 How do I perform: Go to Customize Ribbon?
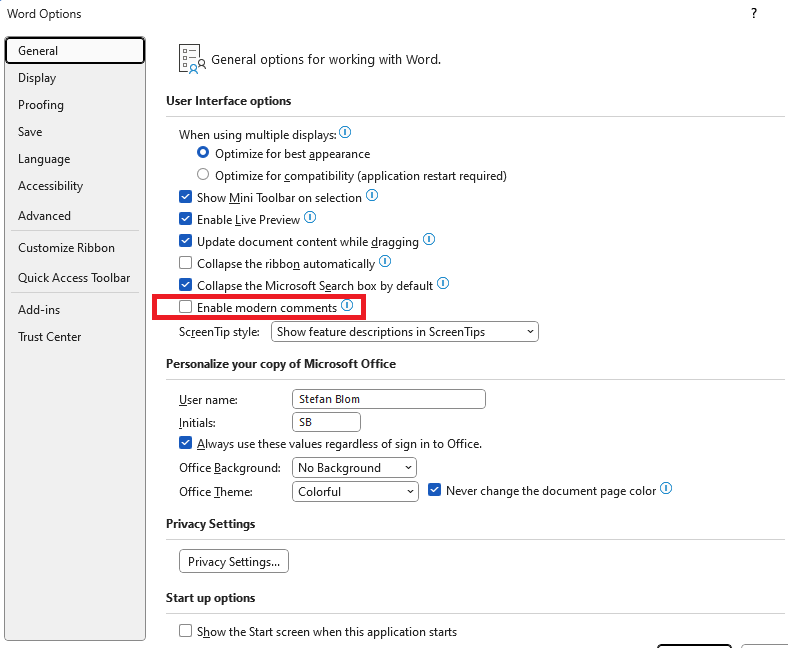click(75, 248)
